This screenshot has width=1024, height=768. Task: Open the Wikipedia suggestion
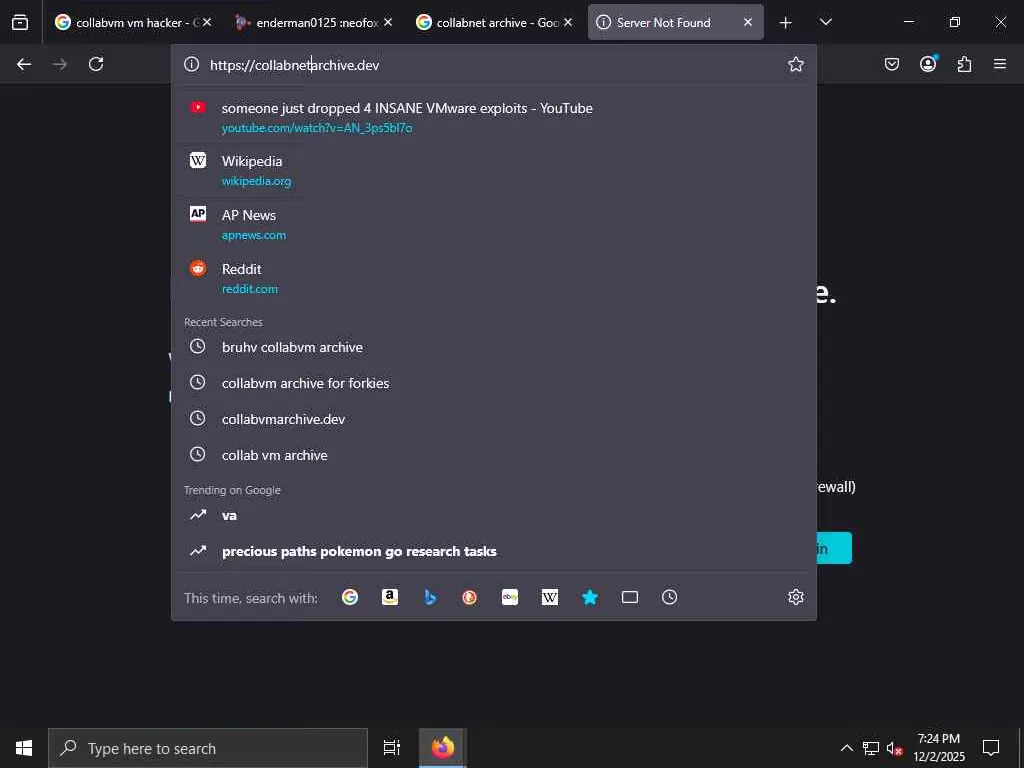point(494,170)
